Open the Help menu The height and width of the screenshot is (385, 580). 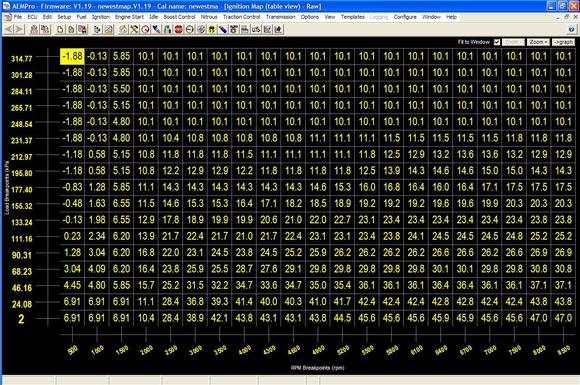[x=451, y=17]
